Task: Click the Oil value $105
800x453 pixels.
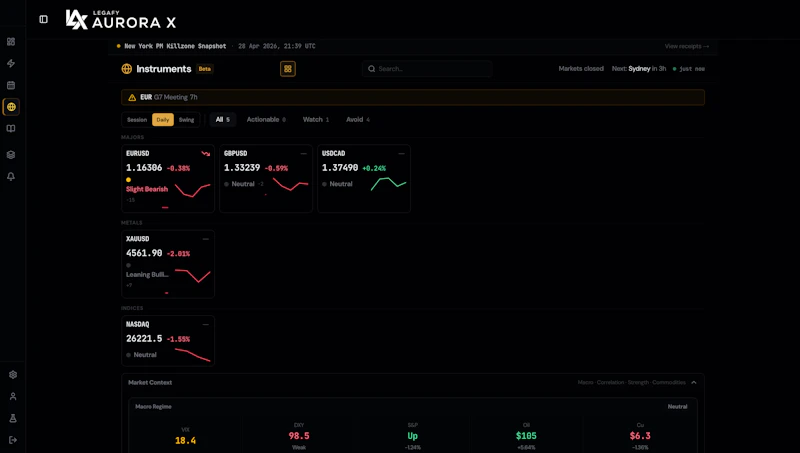Action: click(x=526, y=436)
